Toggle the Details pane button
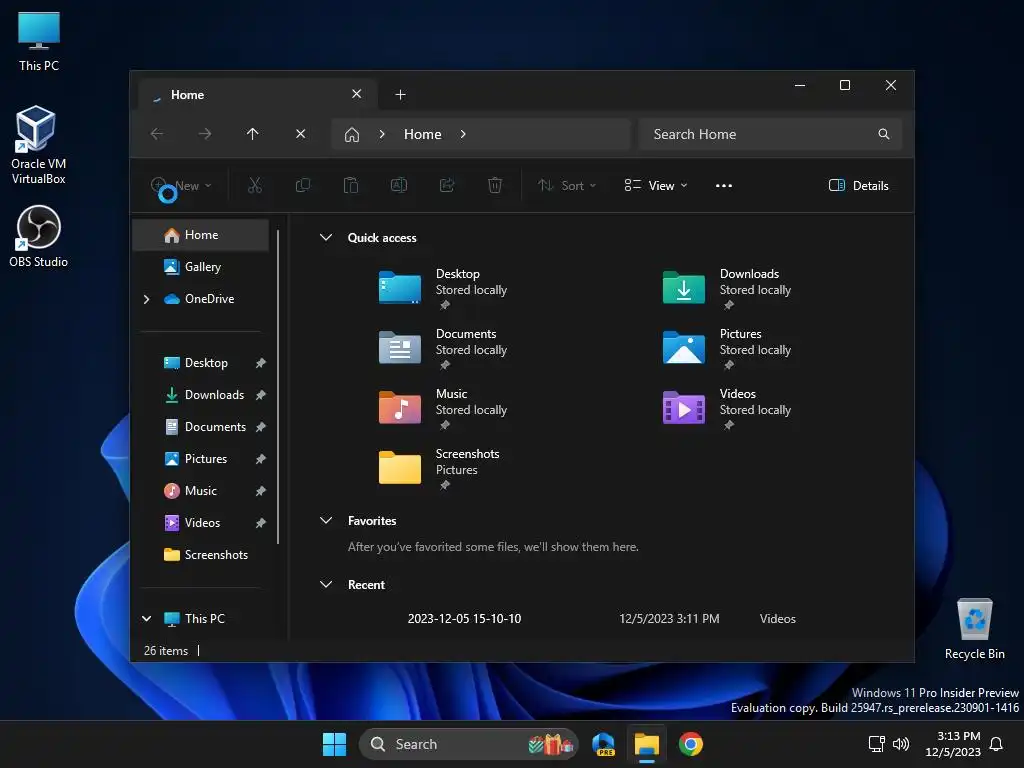This screenshot has height=768, width=1024. point(858,185)
